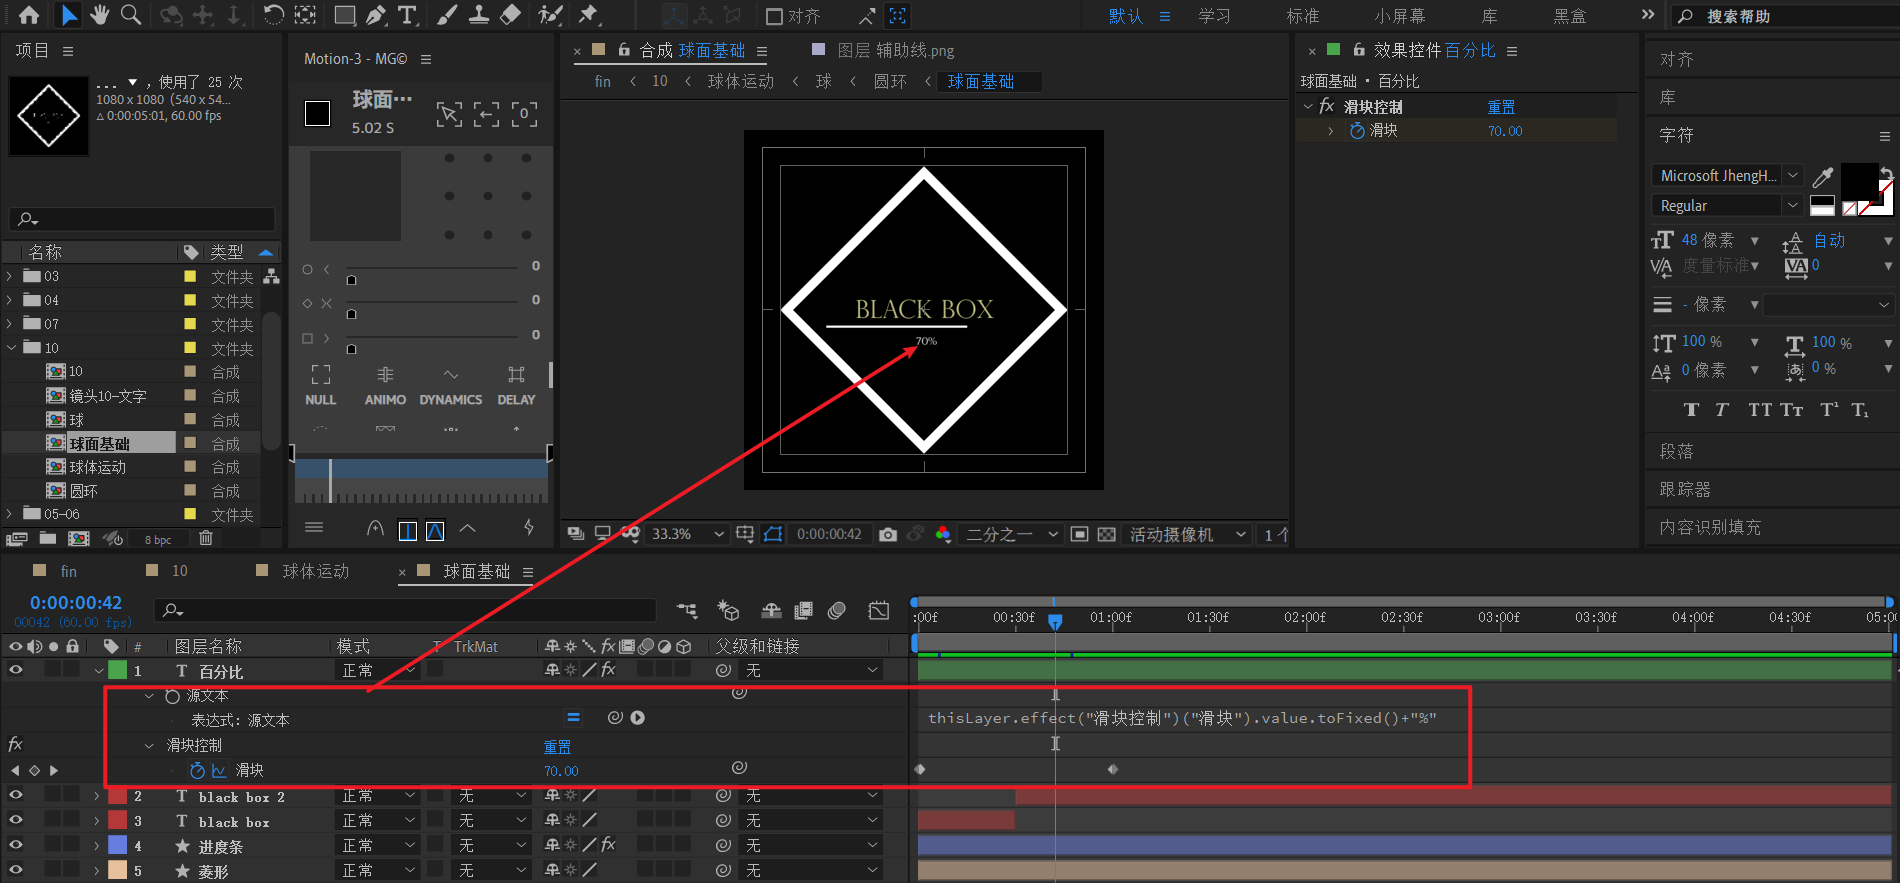The height and width of the screenshot is (883, 1900).
Task: Click the delete trash icon in Project panel
Action: click(205, 538)
